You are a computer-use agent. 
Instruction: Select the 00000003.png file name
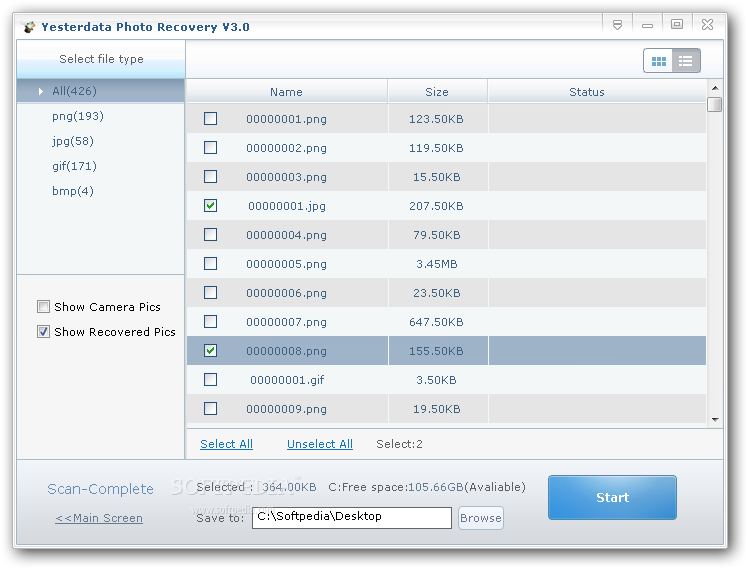point(287,177)
